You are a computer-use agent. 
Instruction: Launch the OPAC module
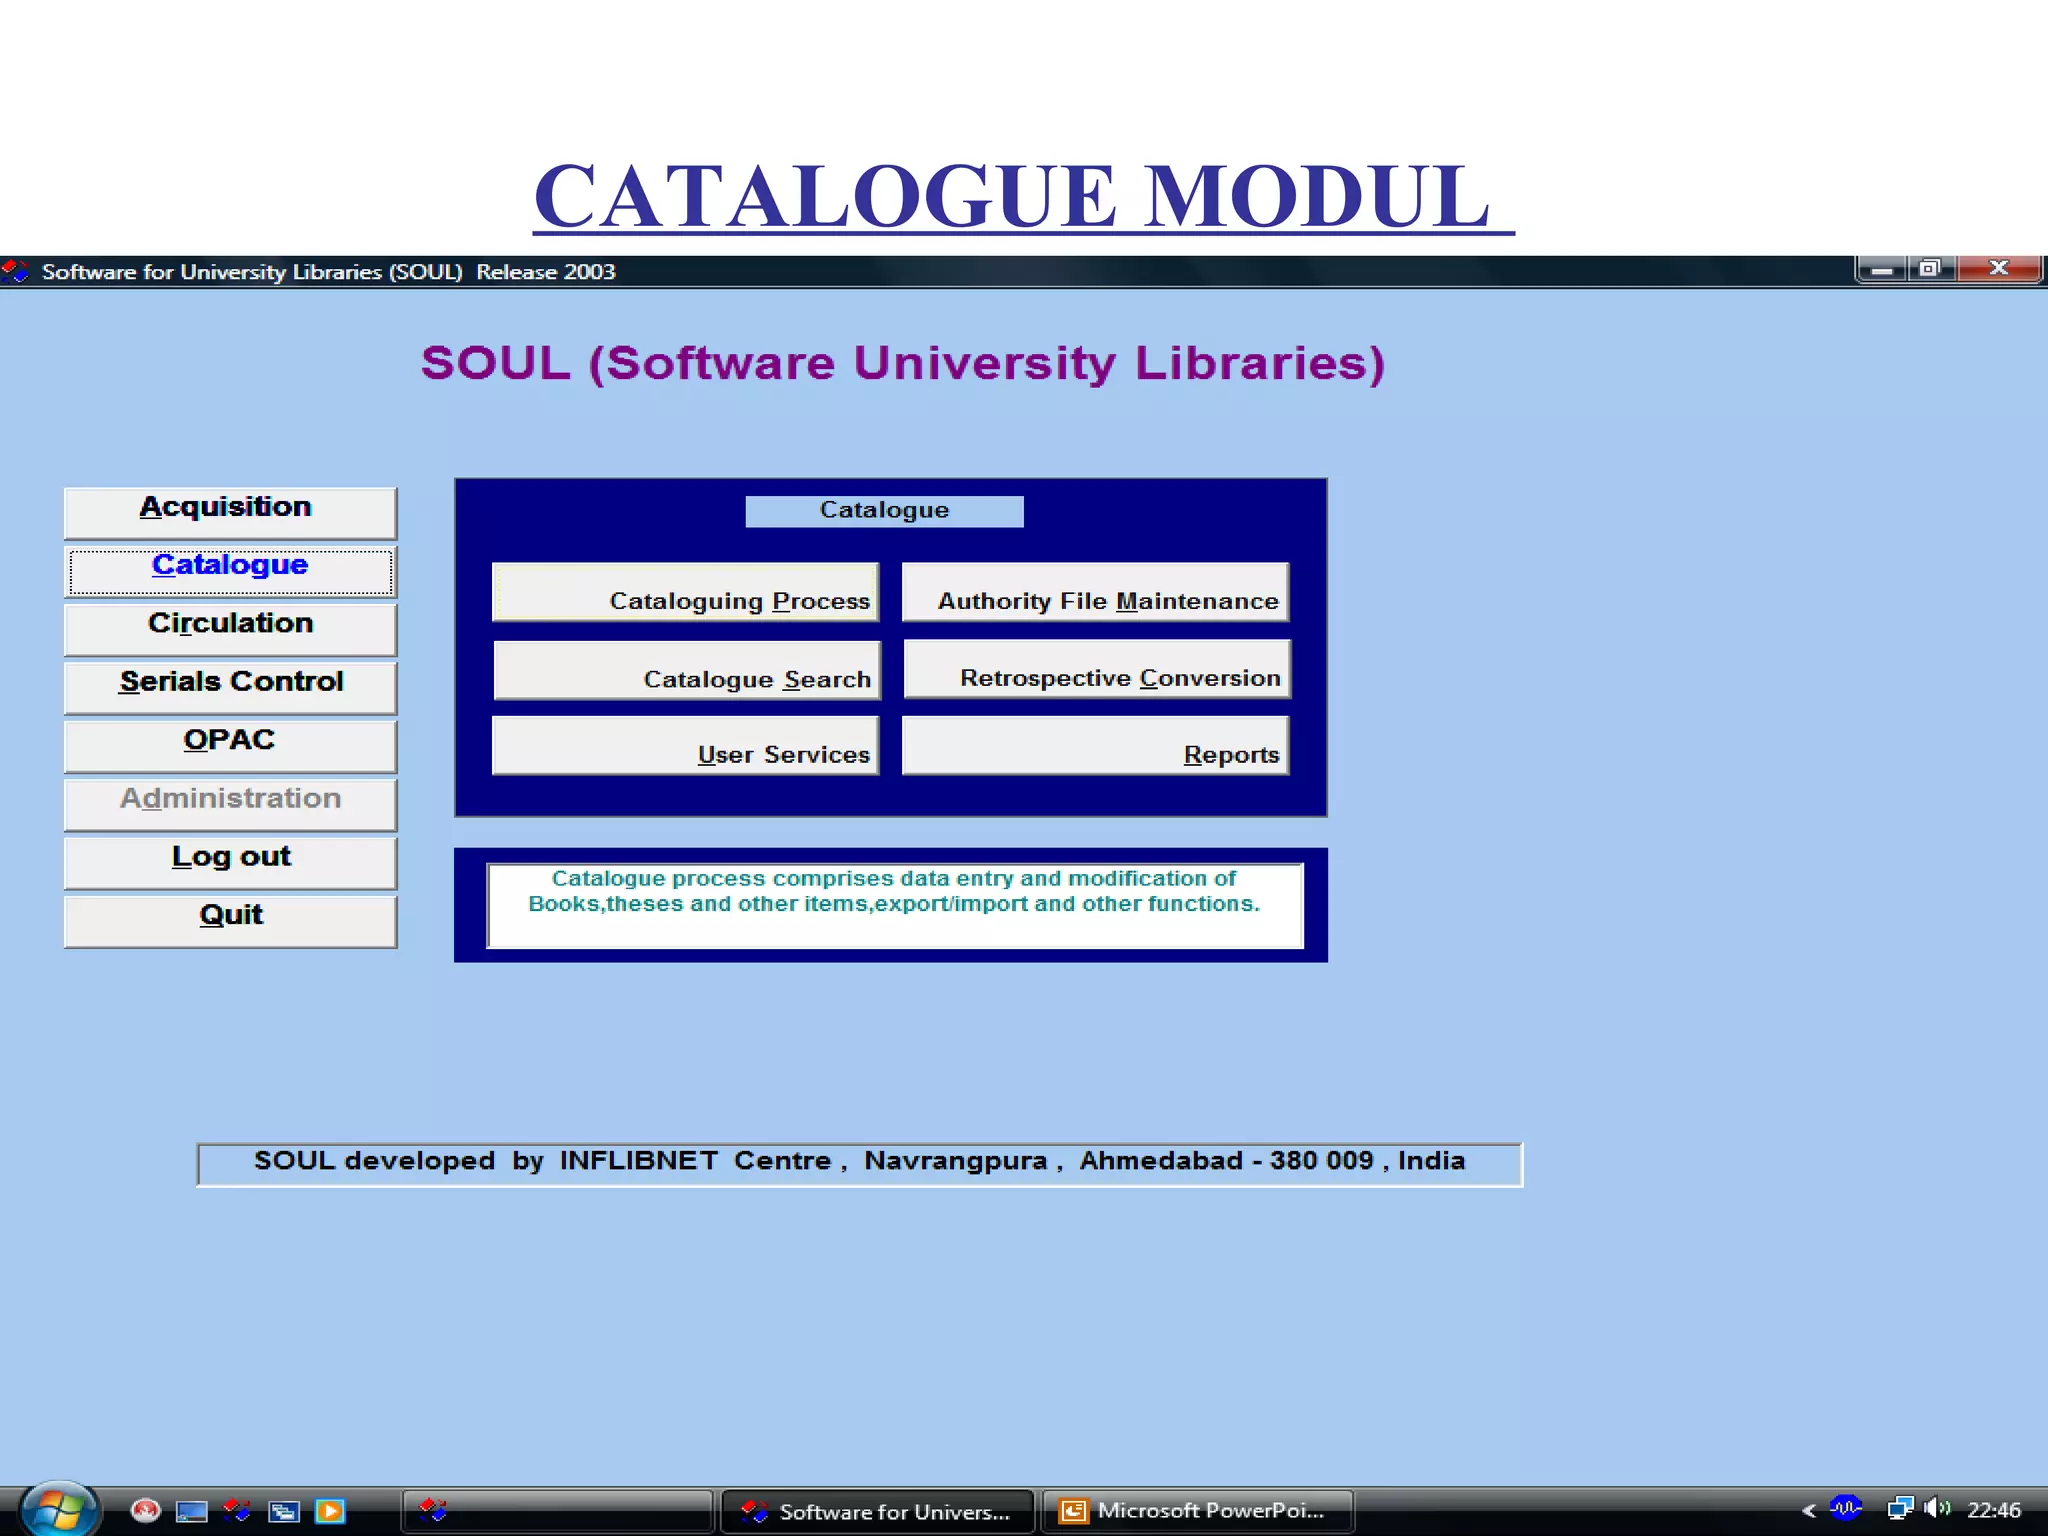230,745
